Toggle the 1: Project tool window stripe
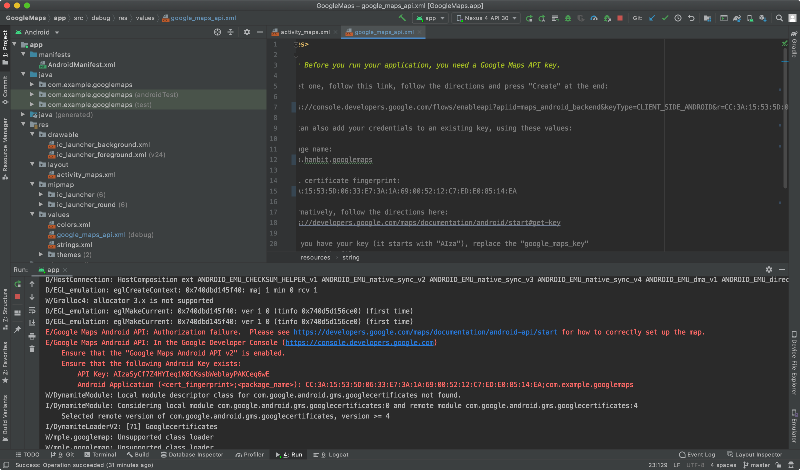This screenshot has width=800, height=470. point(5,47)
